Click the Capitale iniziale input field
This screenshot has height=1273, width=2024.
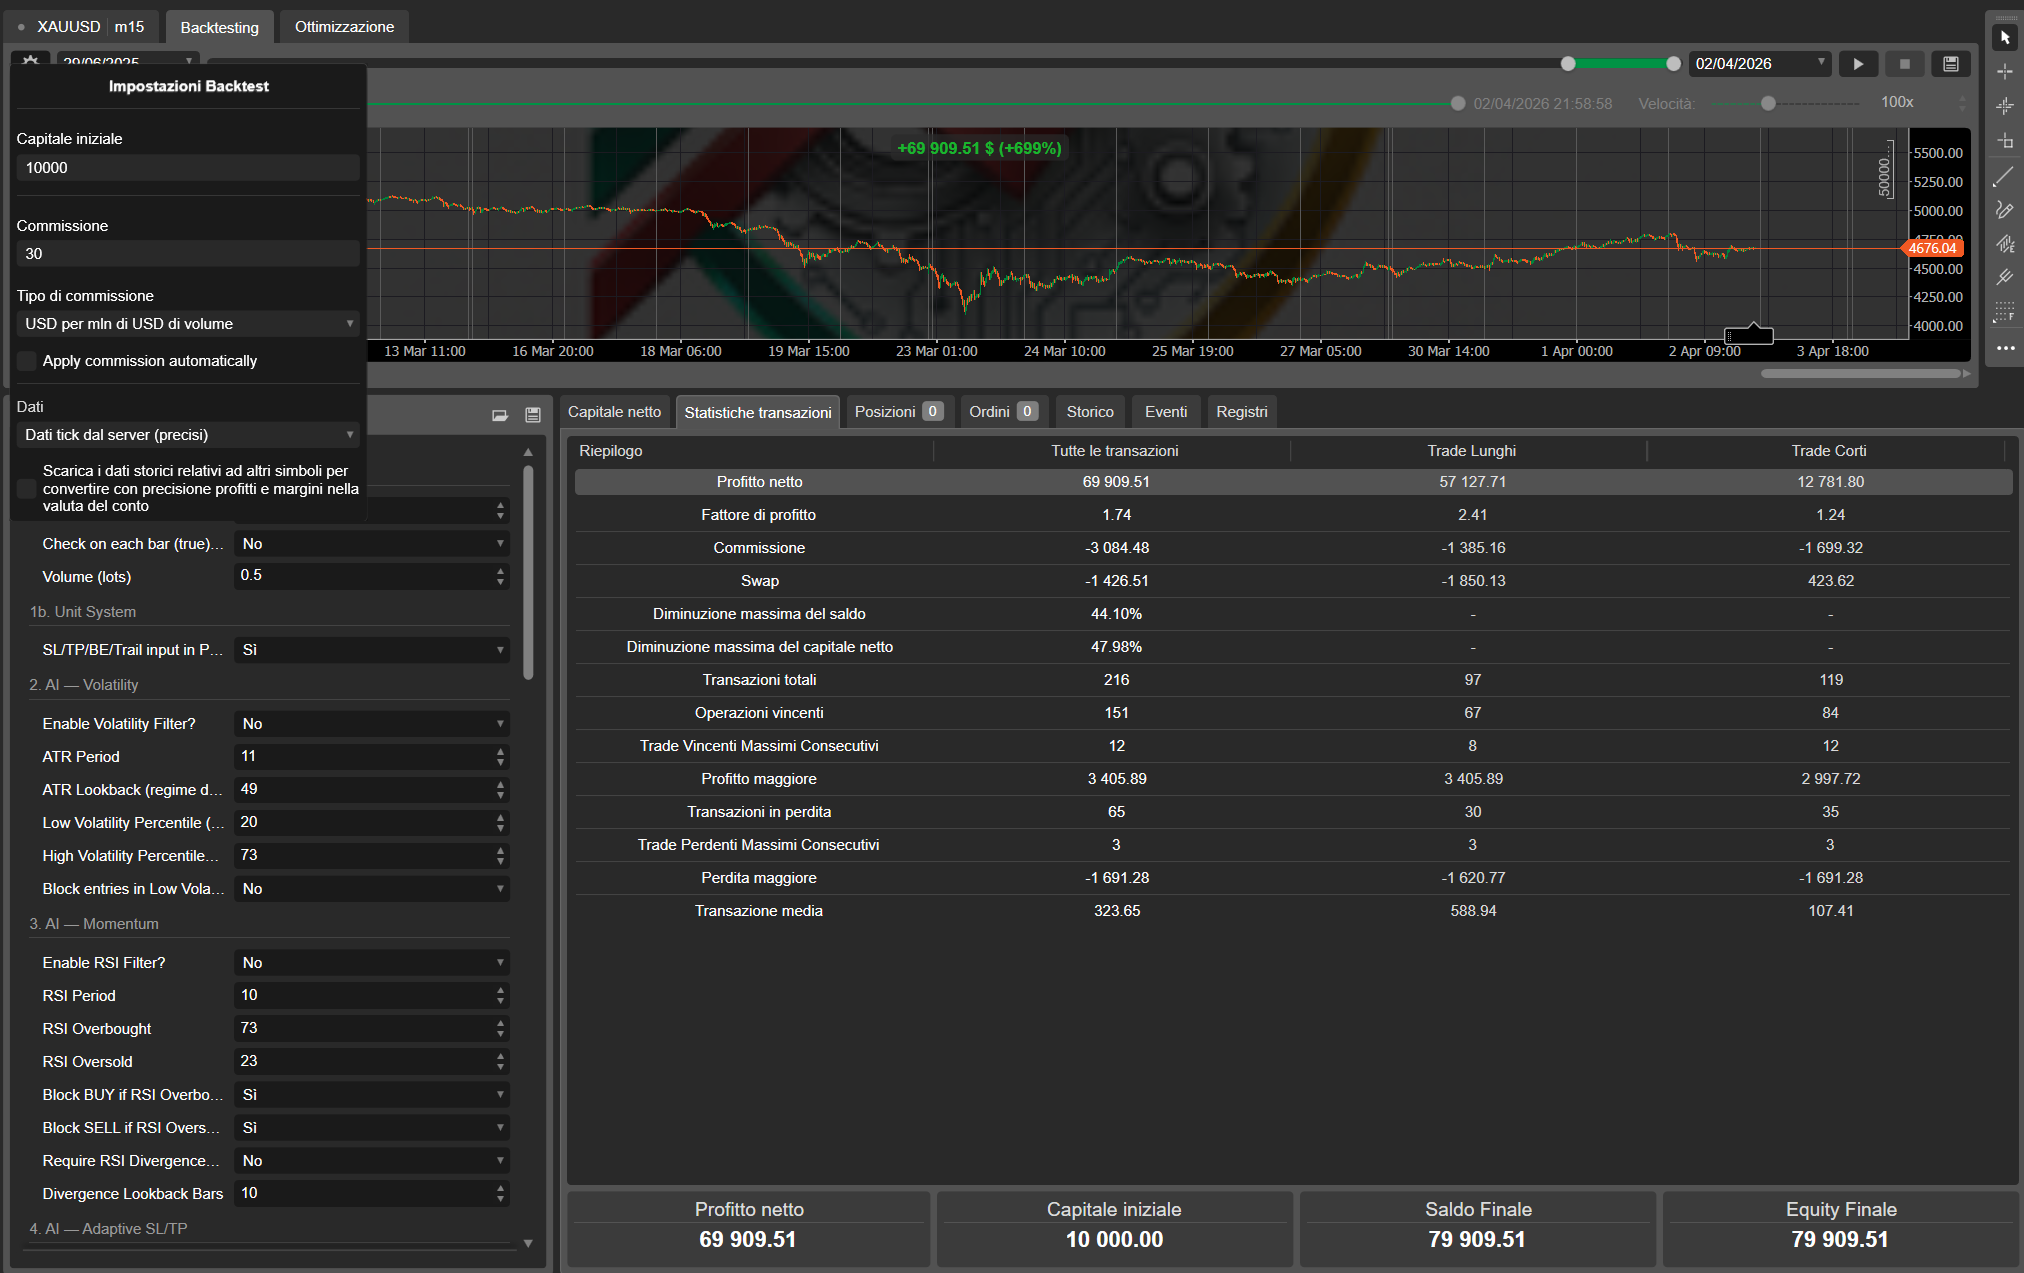[x=188, y=168]
